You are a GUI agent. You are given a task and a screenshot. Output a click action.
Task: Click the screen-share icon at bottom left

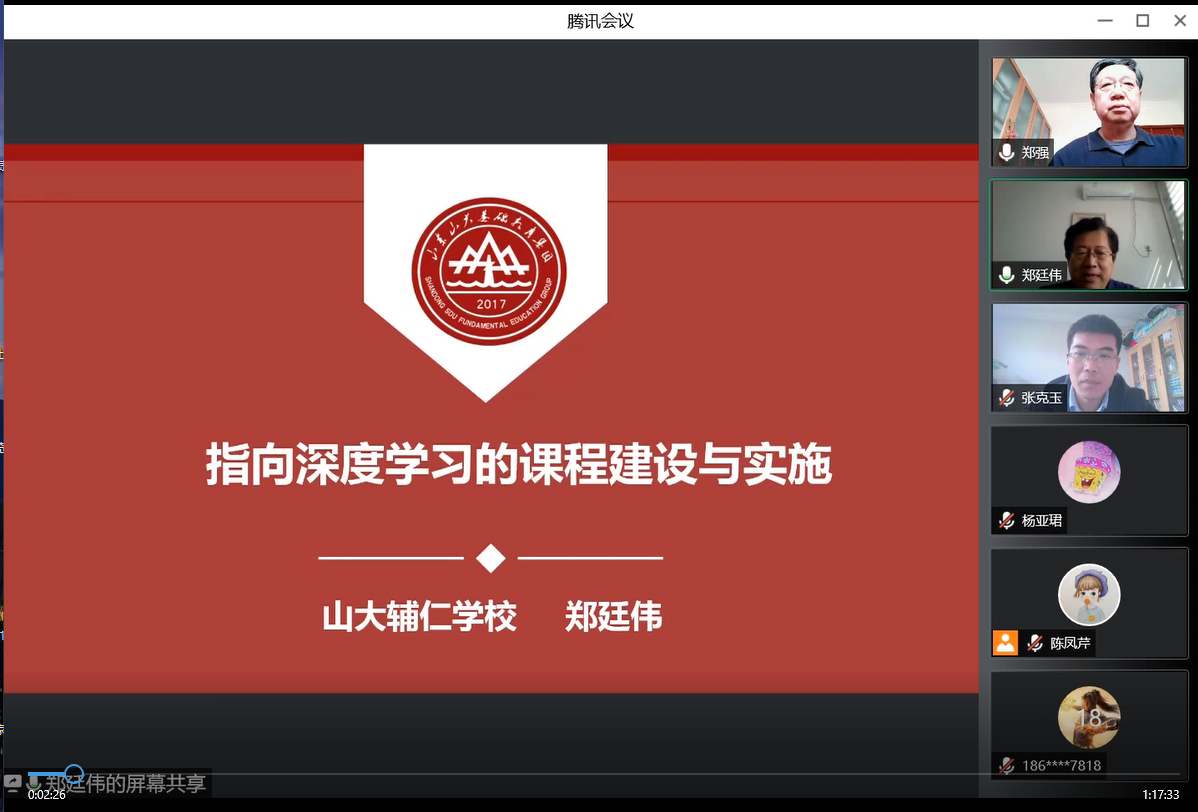(x=13, y=783)
